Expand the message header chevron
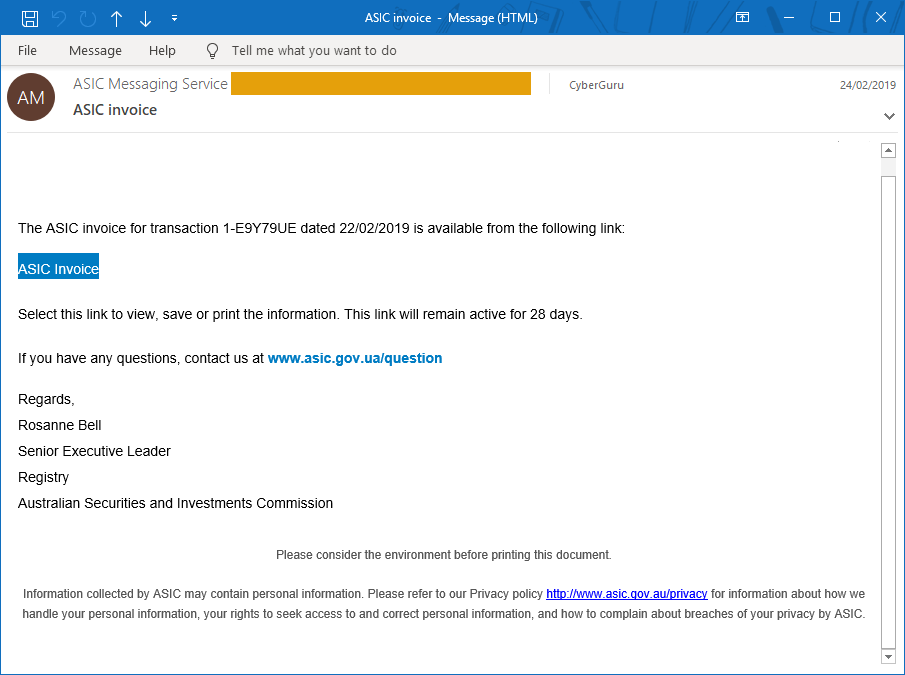Image resolution: width=905 pixels, height=675 pixels. [x=889, y=116]
